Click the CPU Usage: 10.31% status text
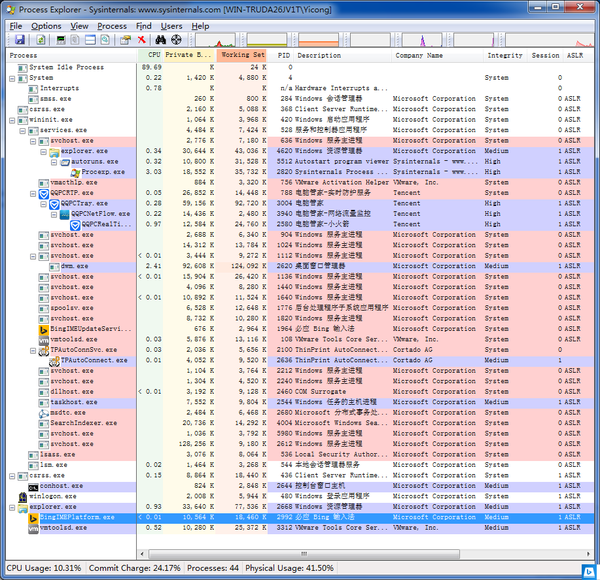Viewport: 600px width, 580px height. click(x=44, y=568)
